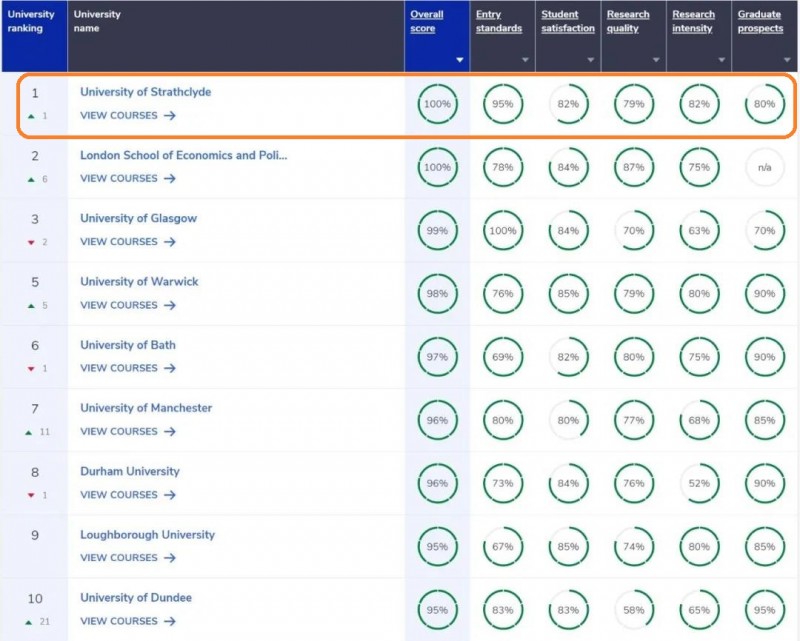Sort by Research quality header link

628,21
